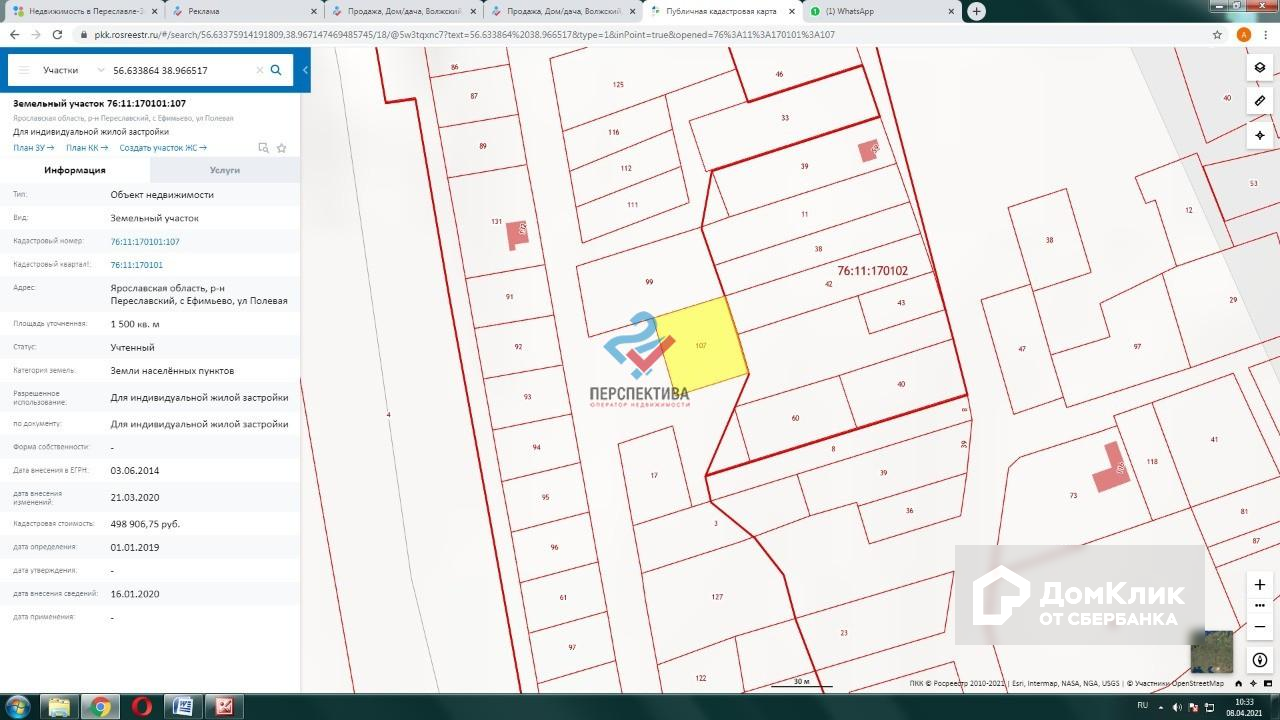This screenshot has height=720, width=1280.
Task: Open the План КК link
Action: tap(87, 148)
